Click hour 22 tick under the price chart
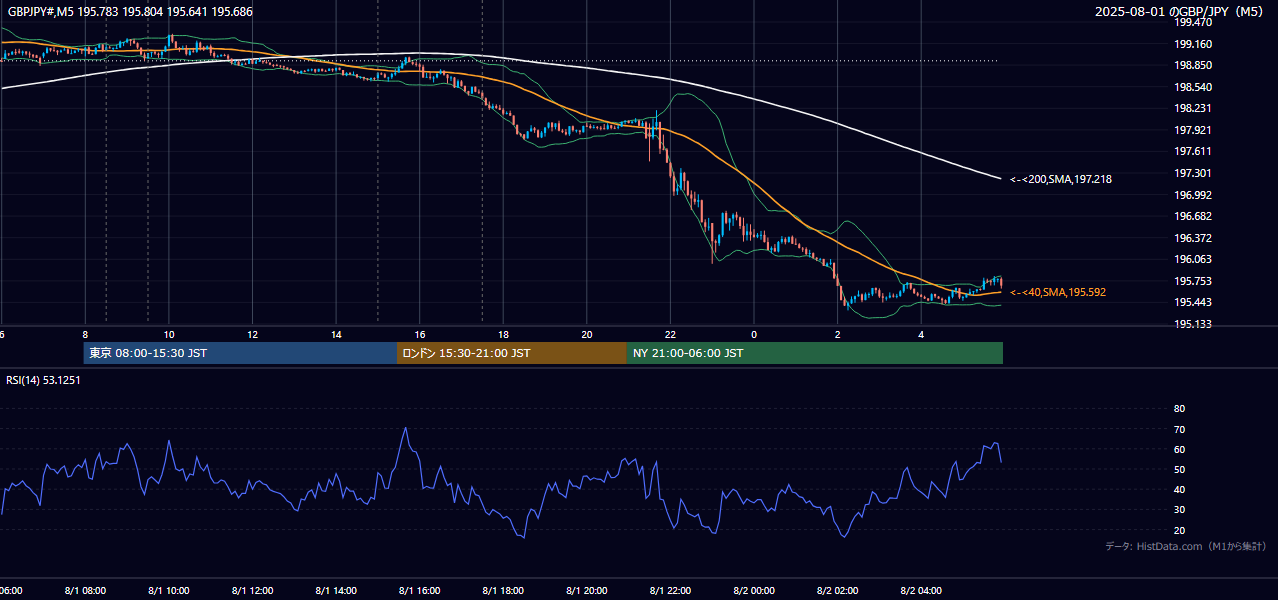The image size is (1278, 600). pos(670,334)
